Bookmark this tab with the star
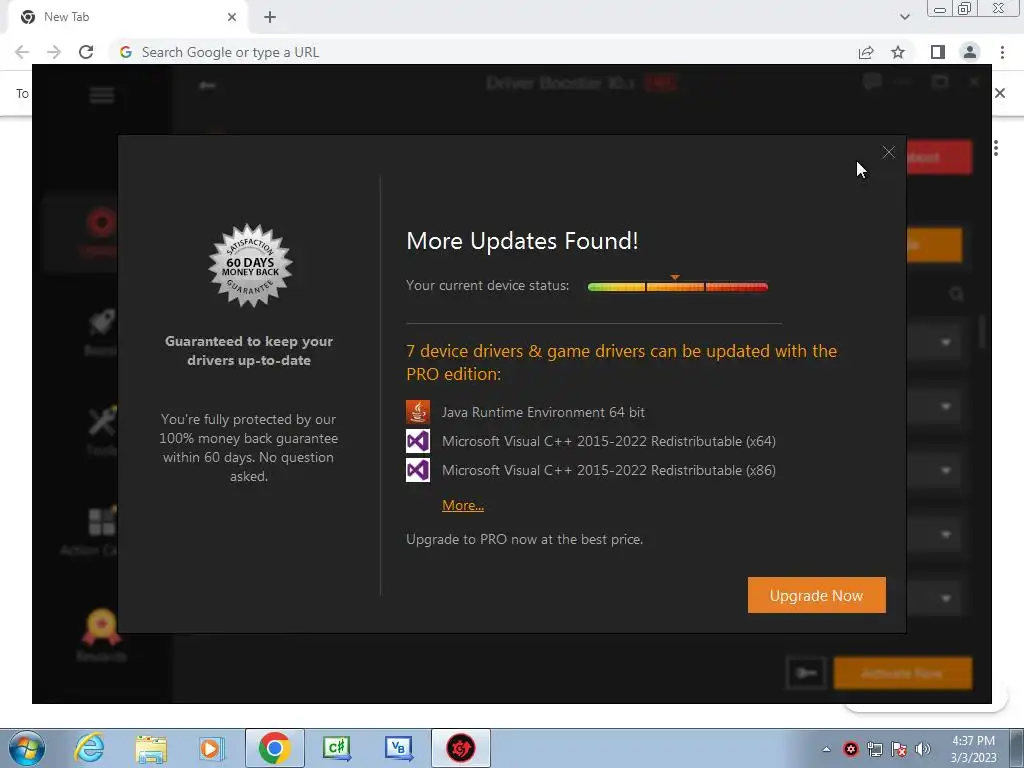This screenshot has width=1024, height=768. click(898, 52)
